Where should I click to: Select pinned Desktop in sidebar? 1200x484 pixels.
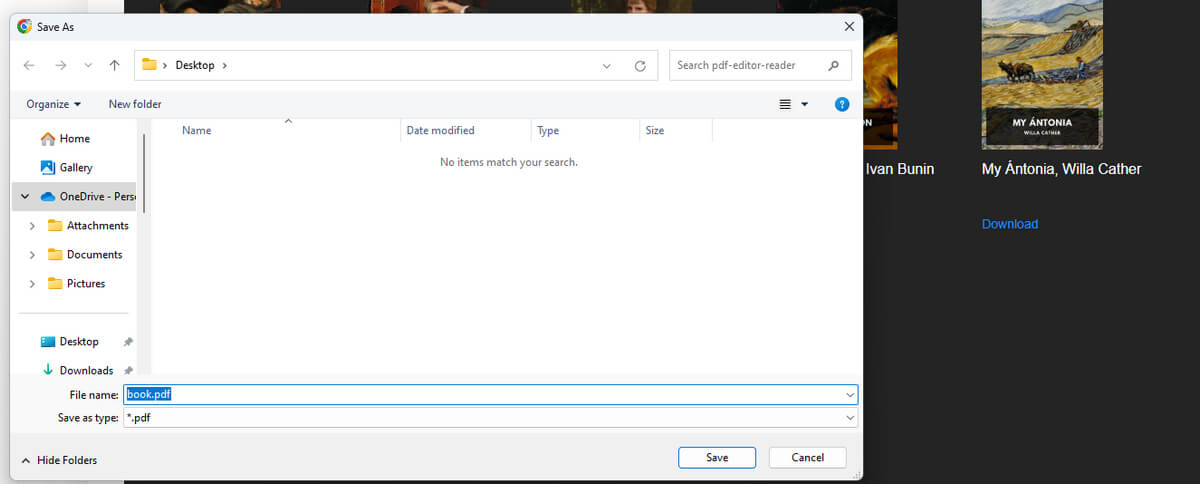point(79,342)
